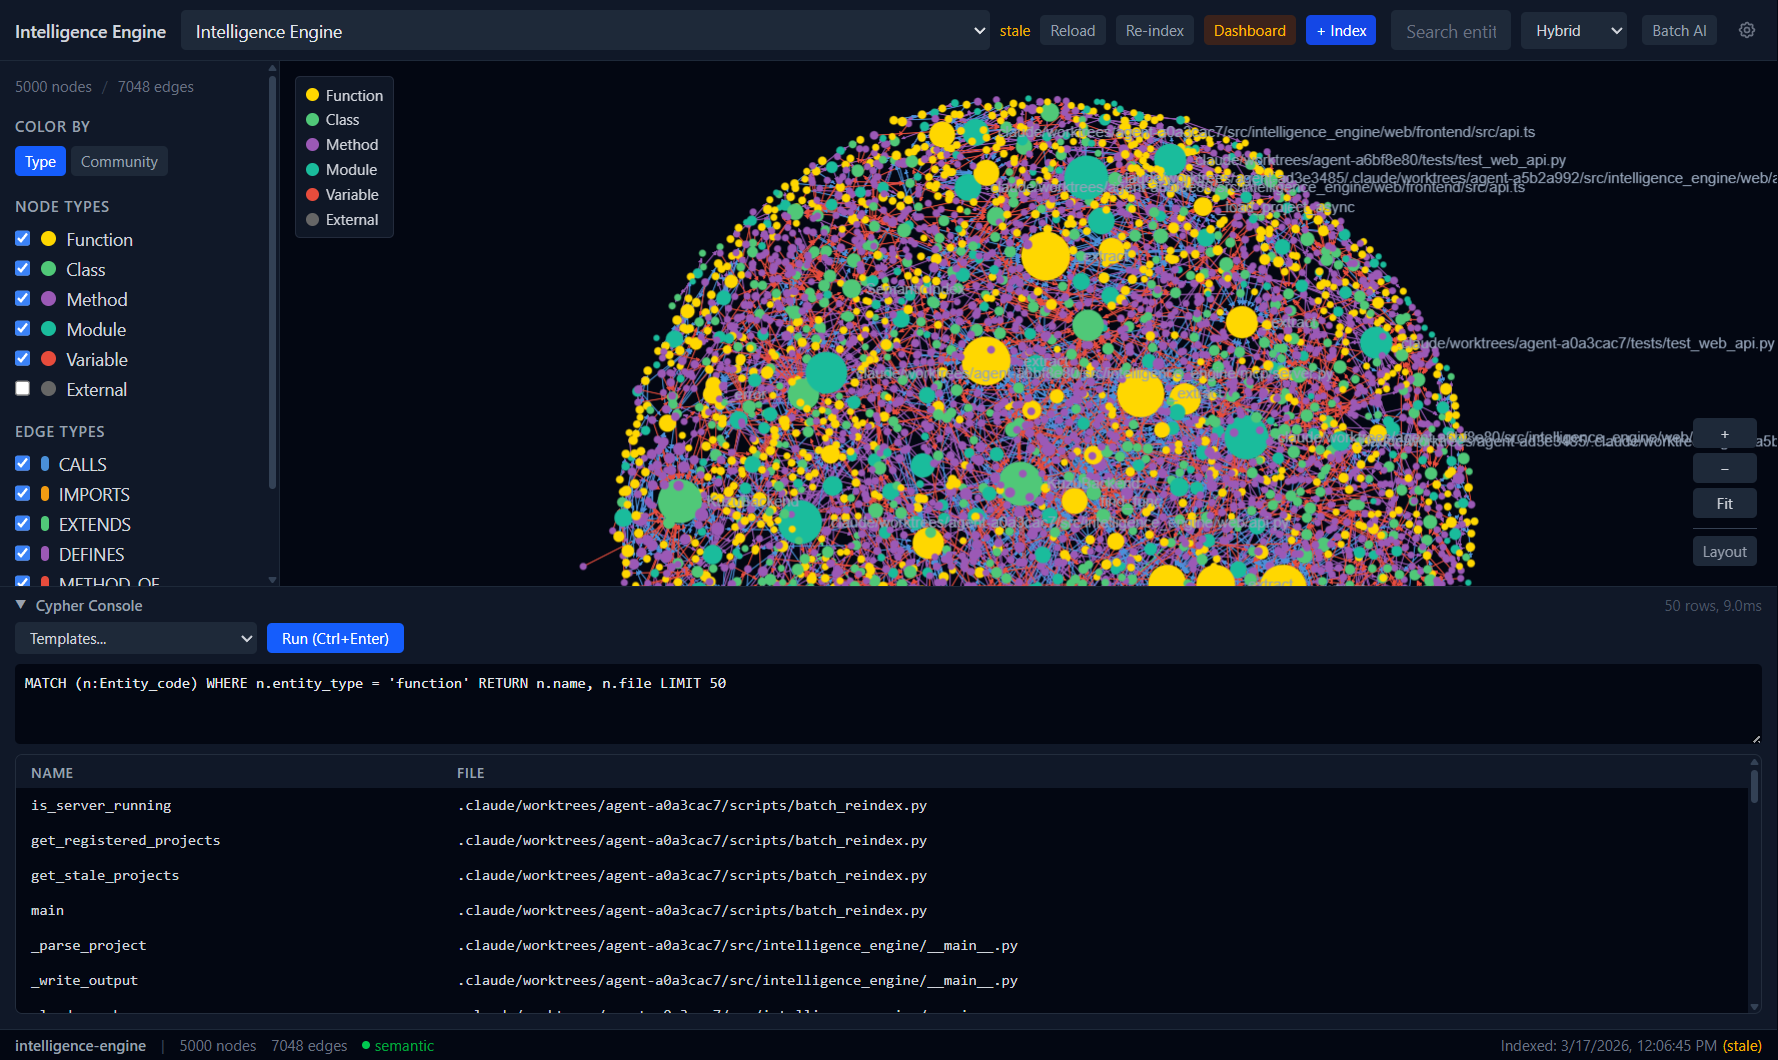Image resolution: width=1778 pixels, height=1060 pixels.
Task: Click the purple Method legend dot
Action: [x=312, y=144]
